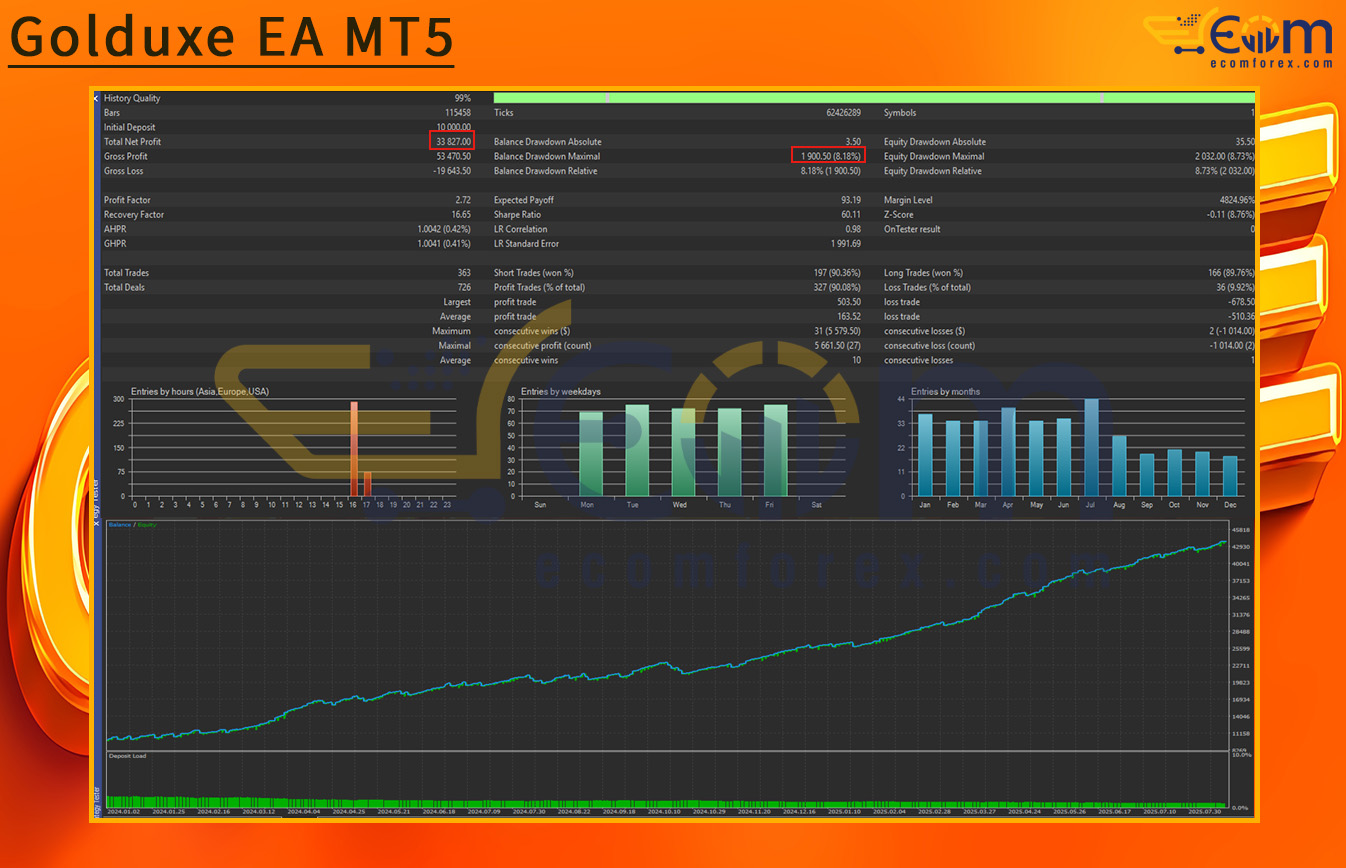Select the Initial Deposit label
Screen dimensions: 1346x868
point(130,127)
